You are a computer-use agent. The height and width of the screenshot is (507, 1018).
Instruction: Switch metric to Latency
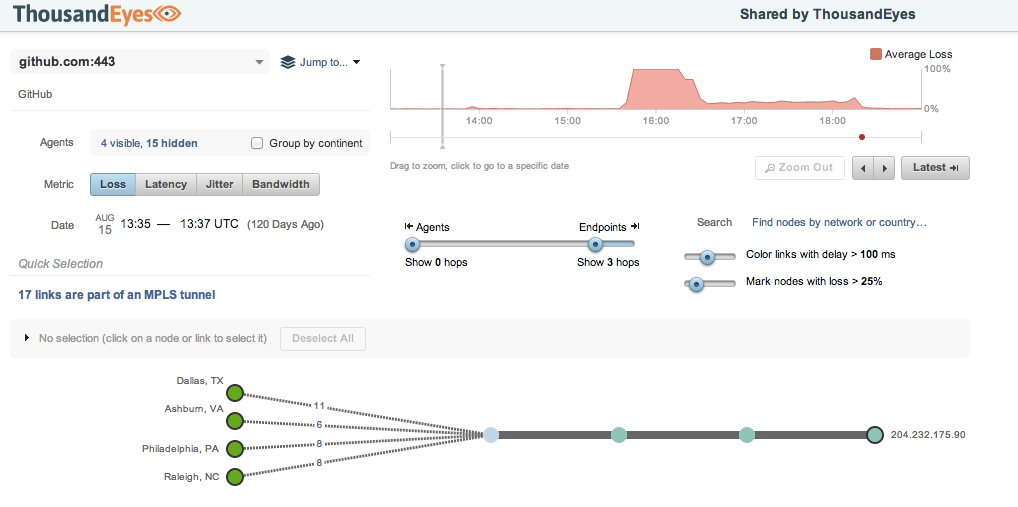(166, 184)
